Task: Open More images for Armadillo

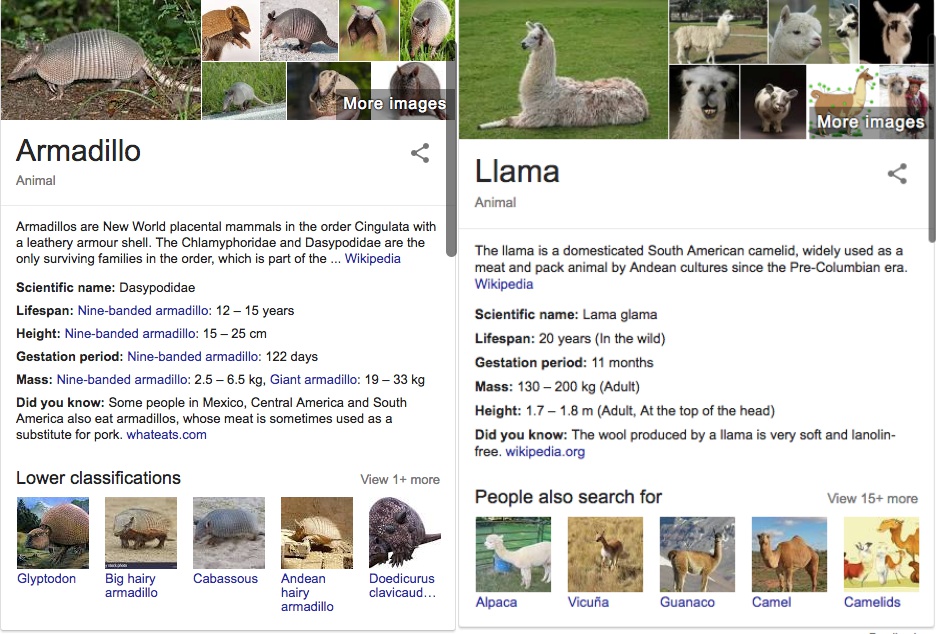Action: [394, 103]
